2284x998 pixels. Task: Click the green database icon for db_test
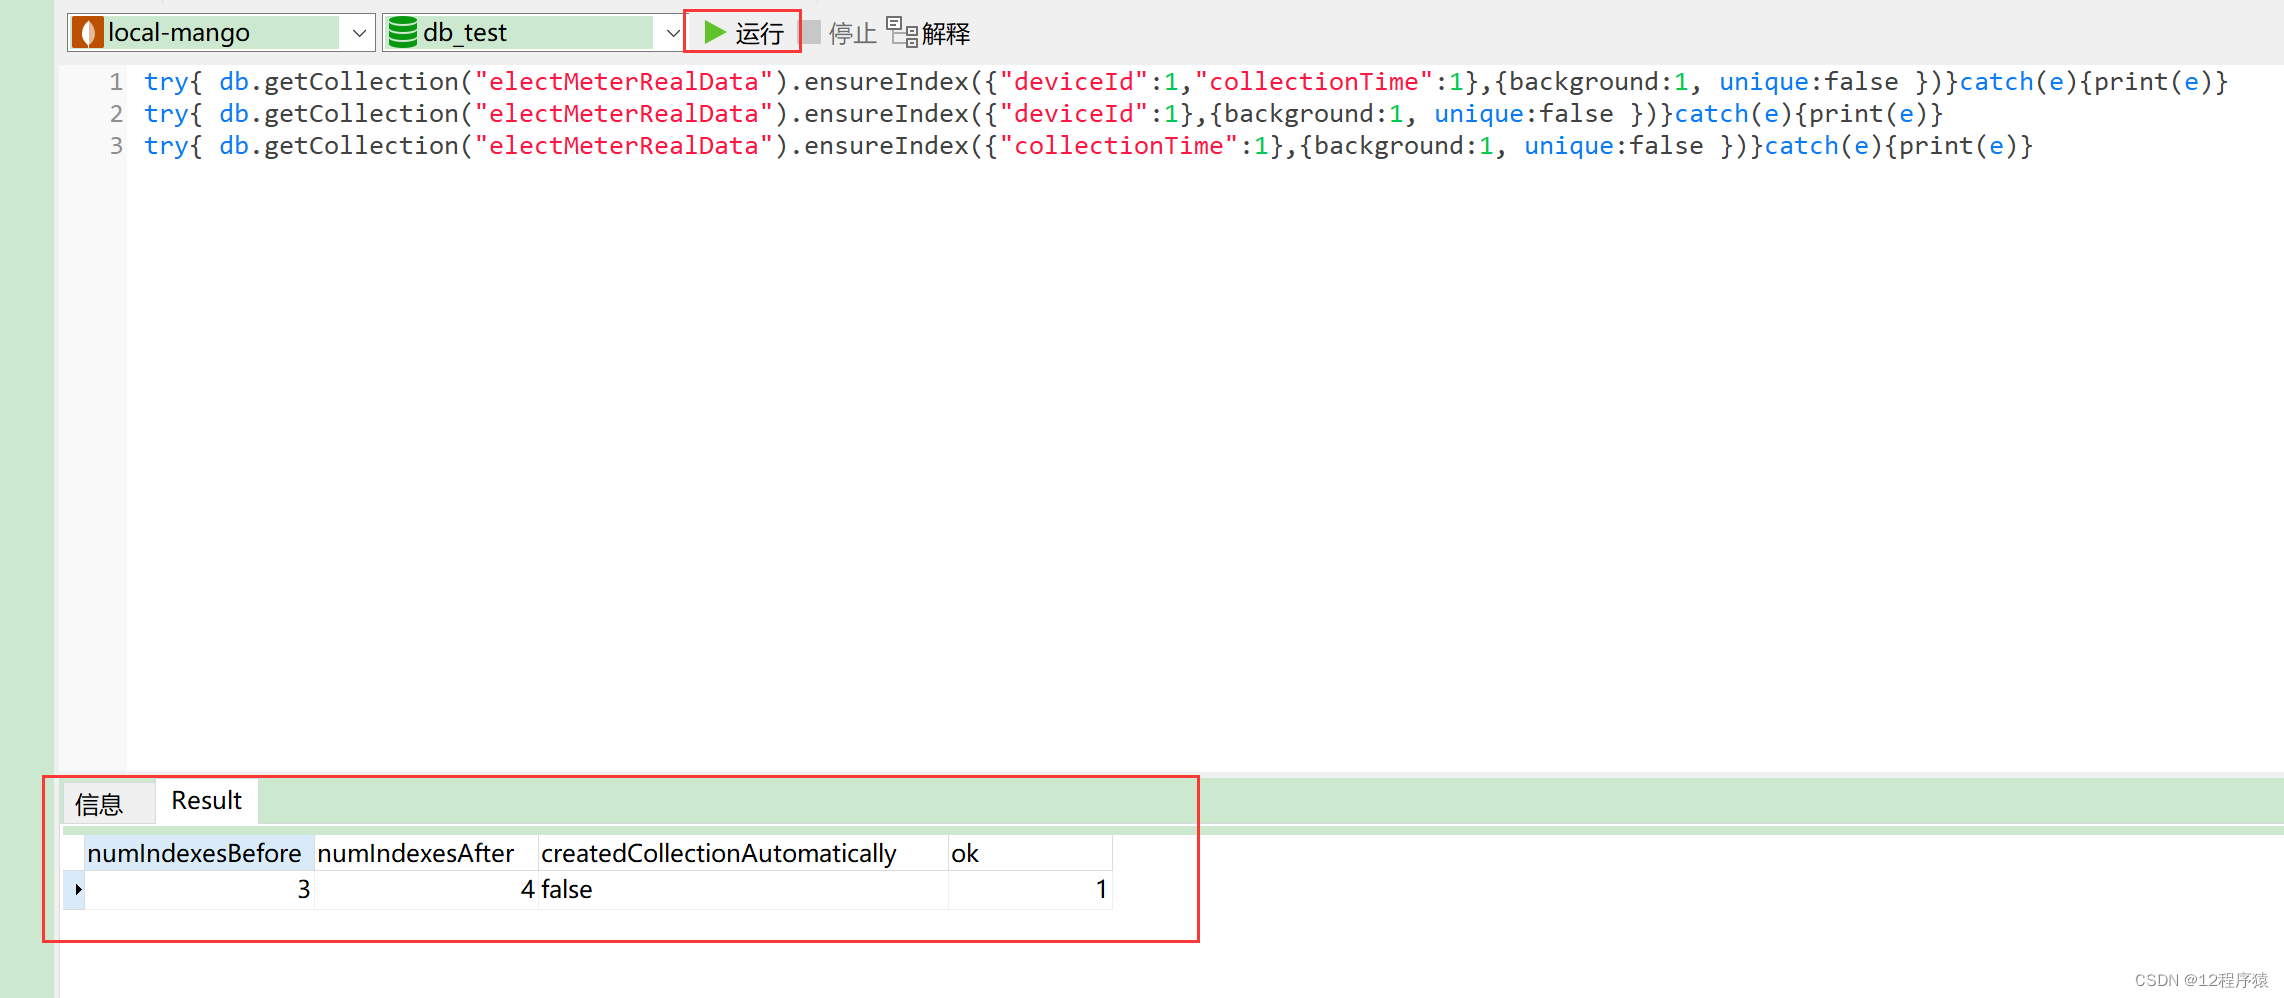click(x=402, y=33)
